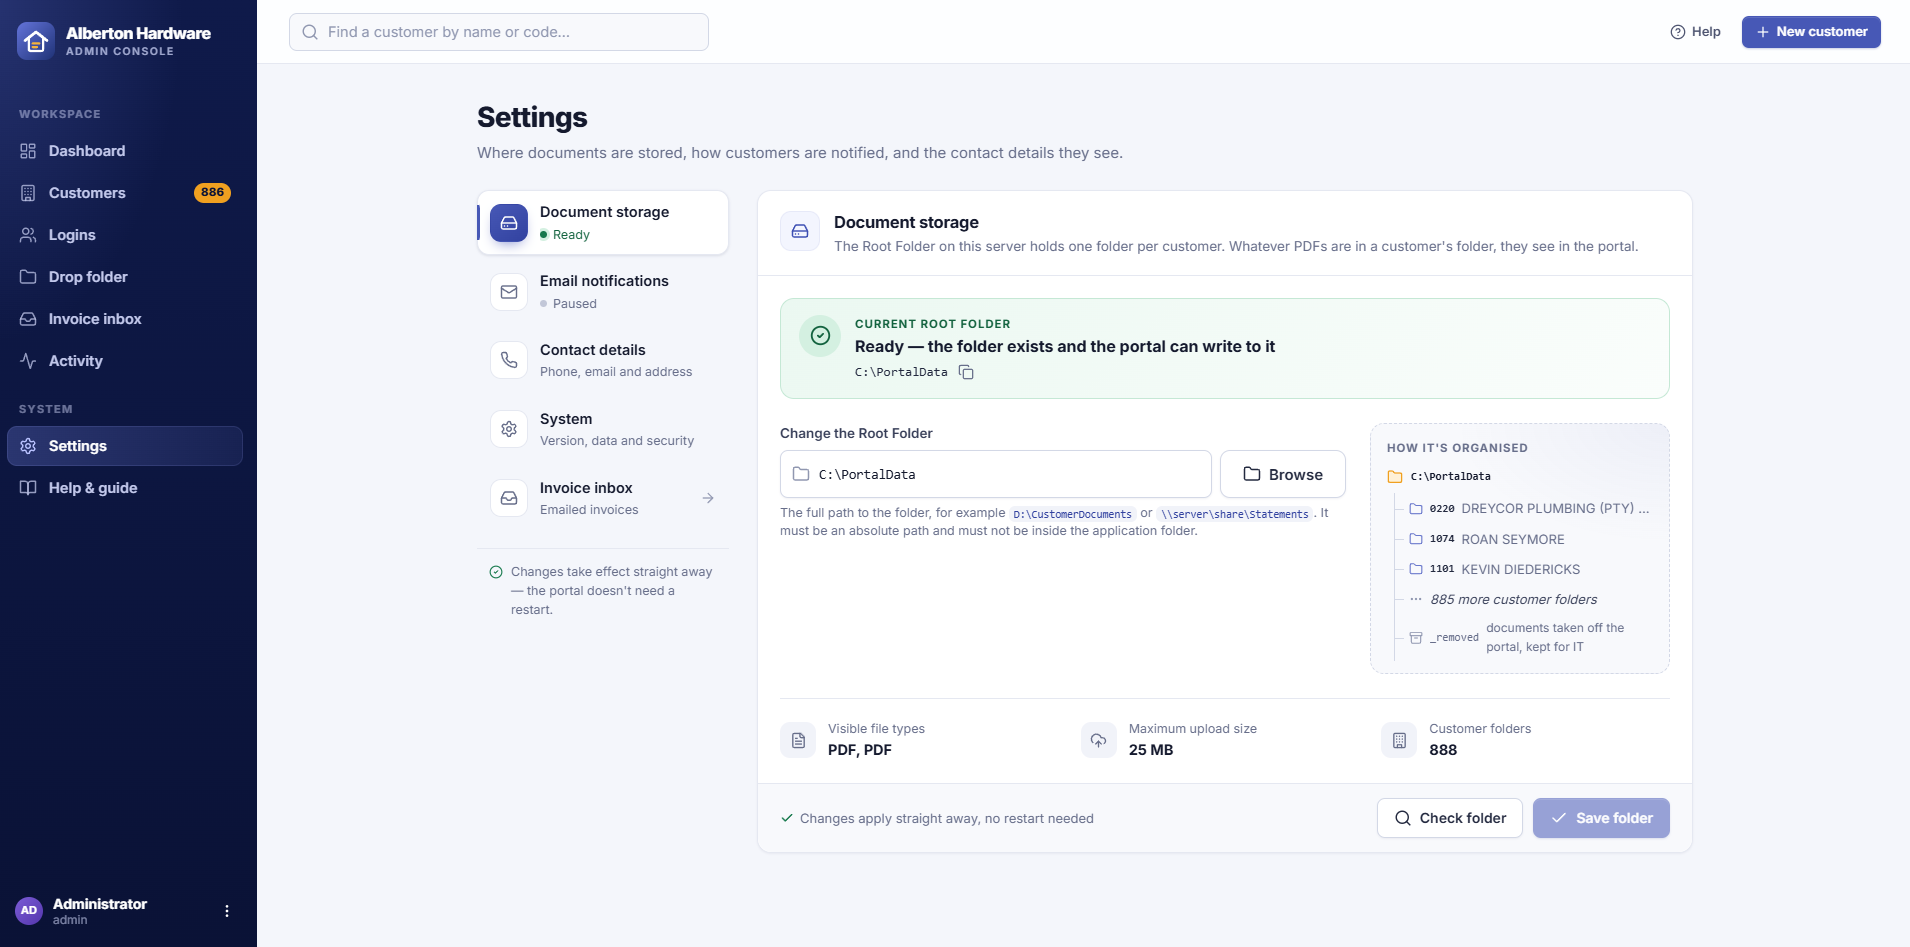Viewport: 1910px width, 947px height.
Task: Click the Customer folders building icon
Action: click(x=1399, y=740)
